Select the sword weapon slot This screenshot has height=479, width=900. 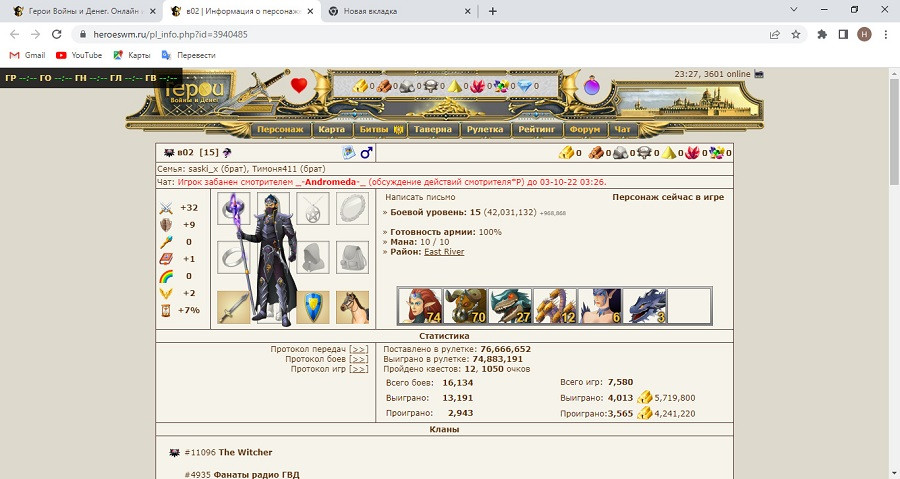tap(234, 307)
